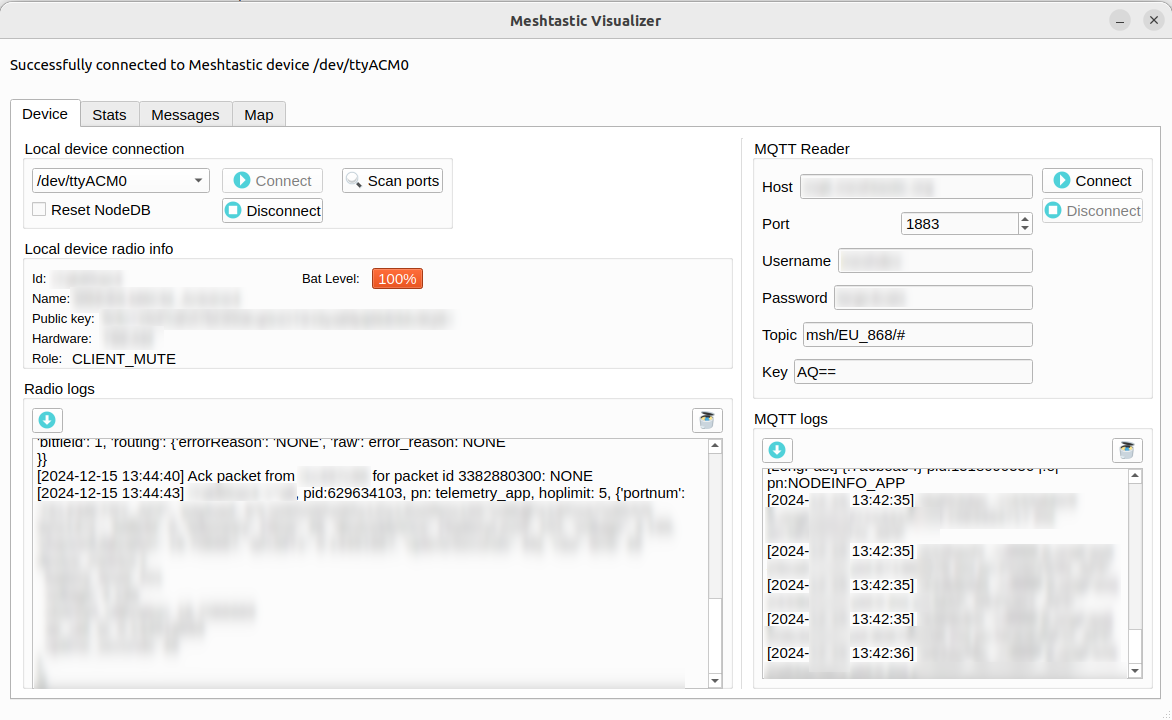Close the Meshtastic Visualizer window
Image resolution: width=1172 pixels, height=720 pixels.
pos(1154,20)
